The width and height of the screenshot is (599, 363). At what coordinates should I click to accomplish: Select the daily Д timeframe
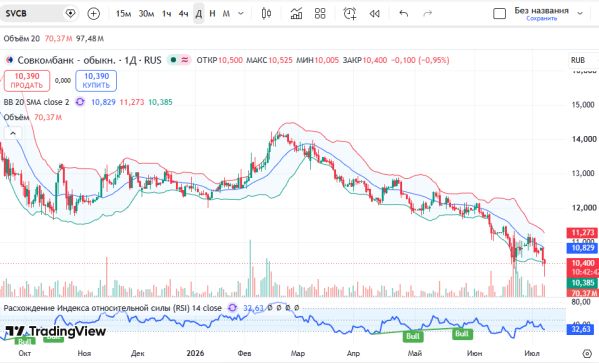(199, 14)
